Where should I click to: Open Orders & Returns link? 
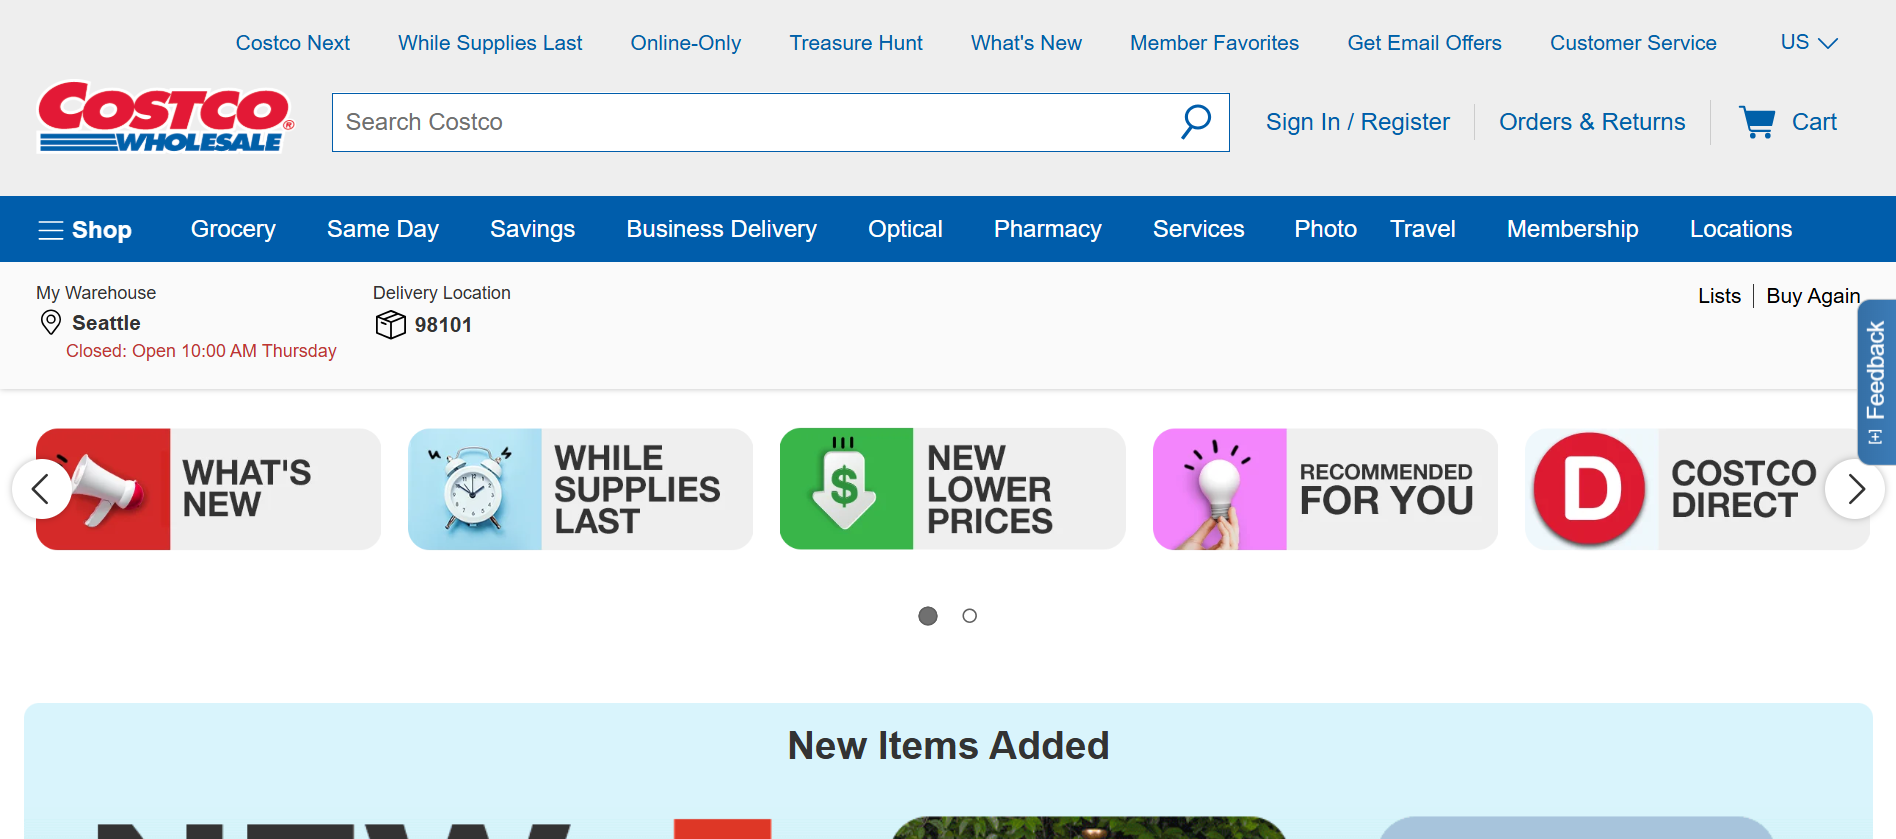coord(1592,122)
